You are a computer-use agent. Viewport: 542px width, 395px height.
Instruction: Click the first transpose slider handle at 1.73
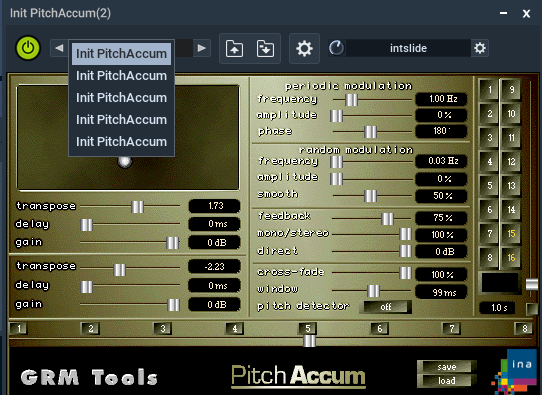(138, 207)
